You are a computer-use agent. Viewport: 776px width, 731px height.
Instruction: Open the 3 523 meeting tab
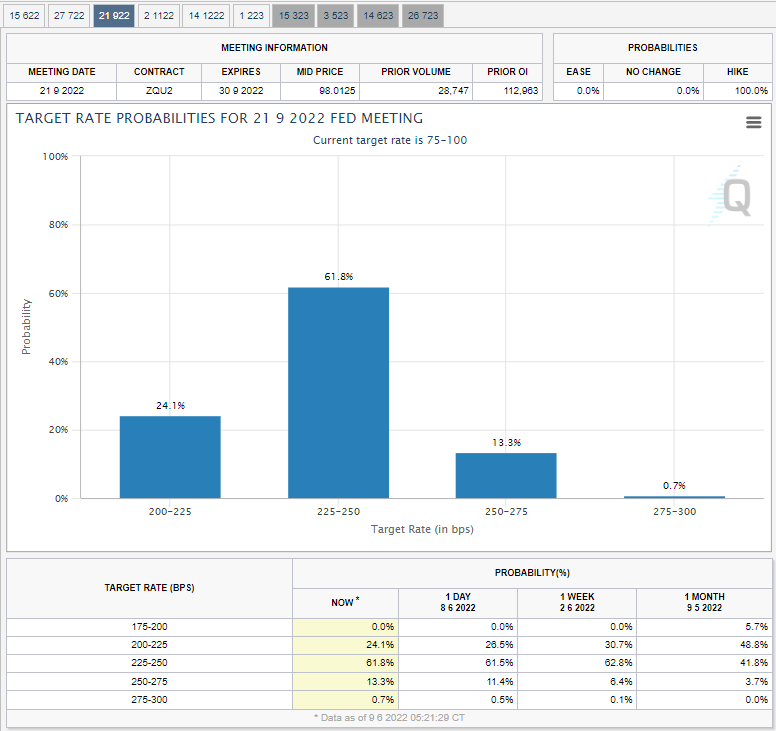point(336,15)
